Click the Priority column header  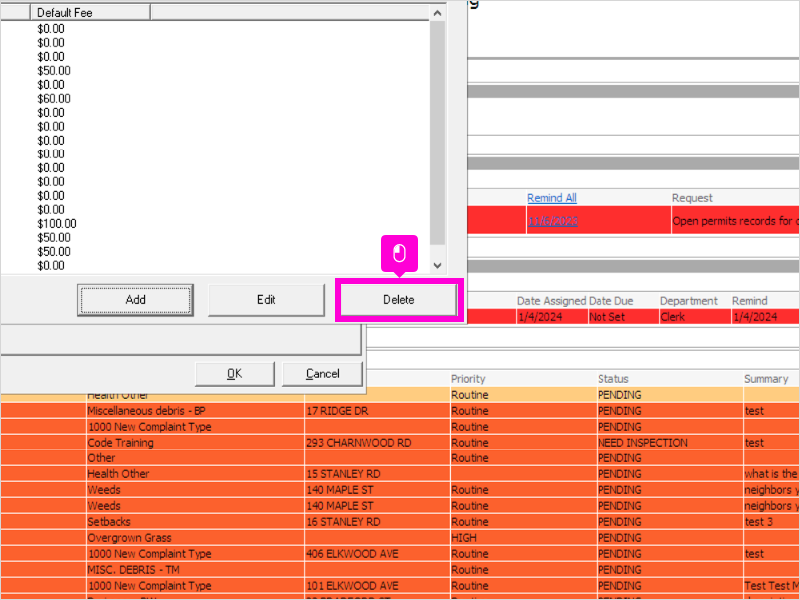click(x=468, y=379)
